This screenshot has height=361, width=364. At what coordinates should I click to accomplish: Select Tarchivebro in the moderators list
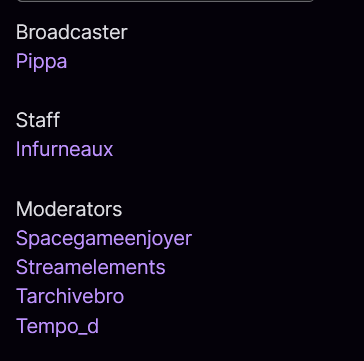click(70, 296)
